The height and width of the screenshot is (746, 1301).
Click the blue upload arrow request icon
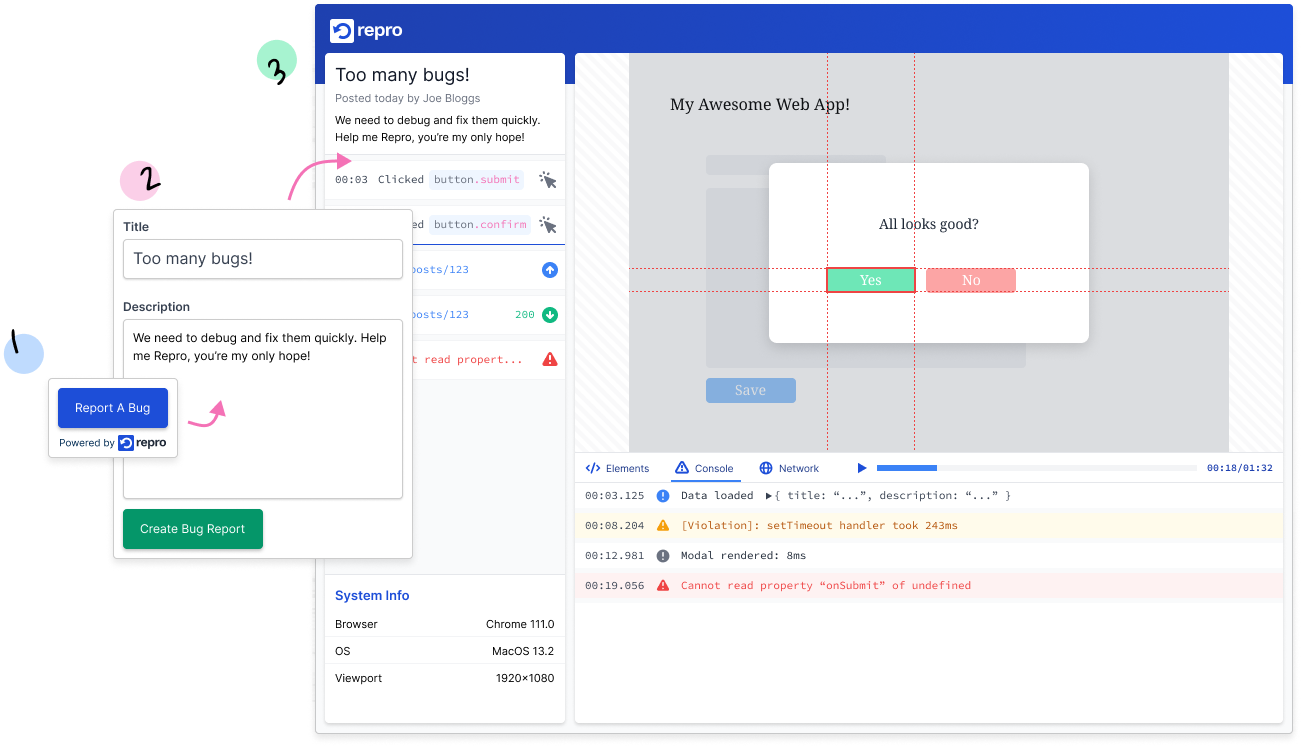(x=550, y=270)
